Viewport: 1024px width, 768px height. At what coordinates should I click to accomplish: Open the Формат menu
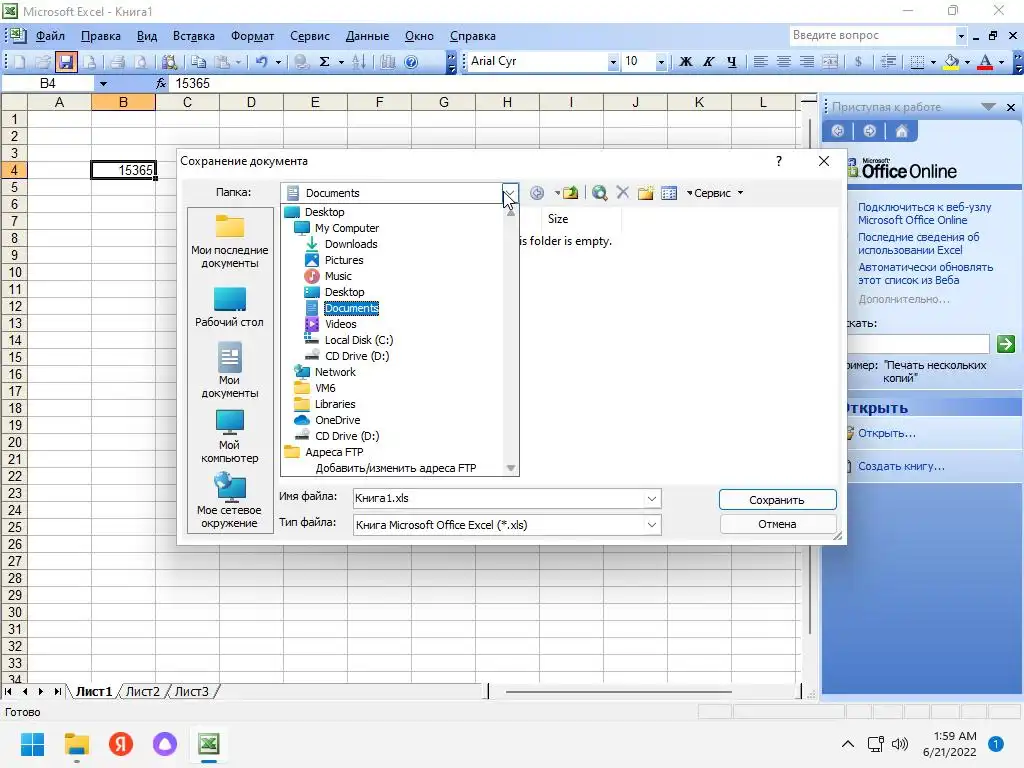coord(252,36)
